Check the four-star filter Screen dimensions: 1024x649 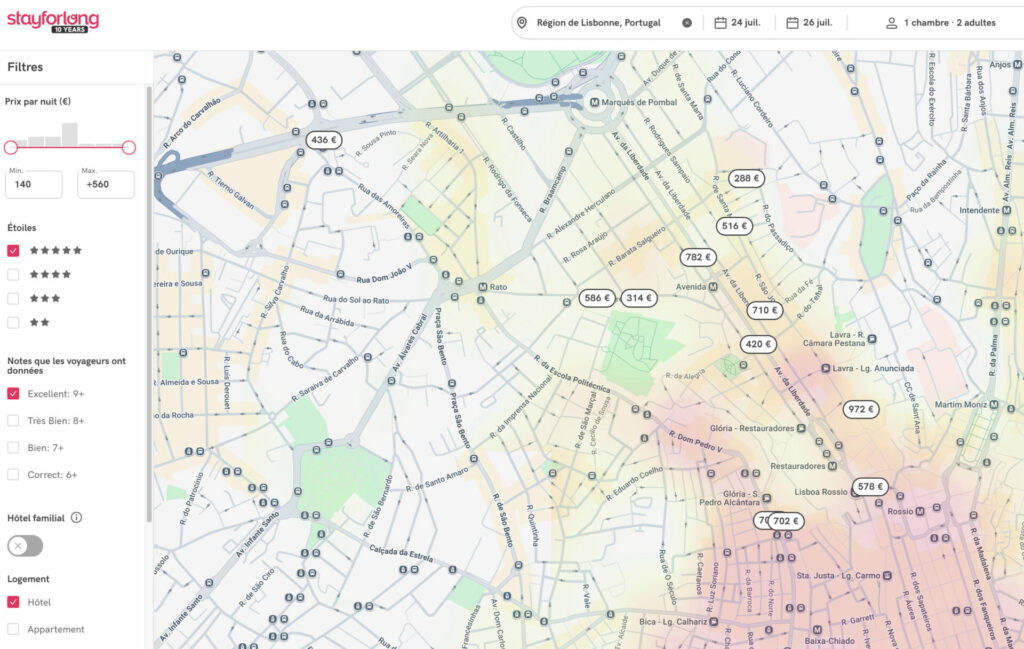pyautogui.click(x=13, y=275)
